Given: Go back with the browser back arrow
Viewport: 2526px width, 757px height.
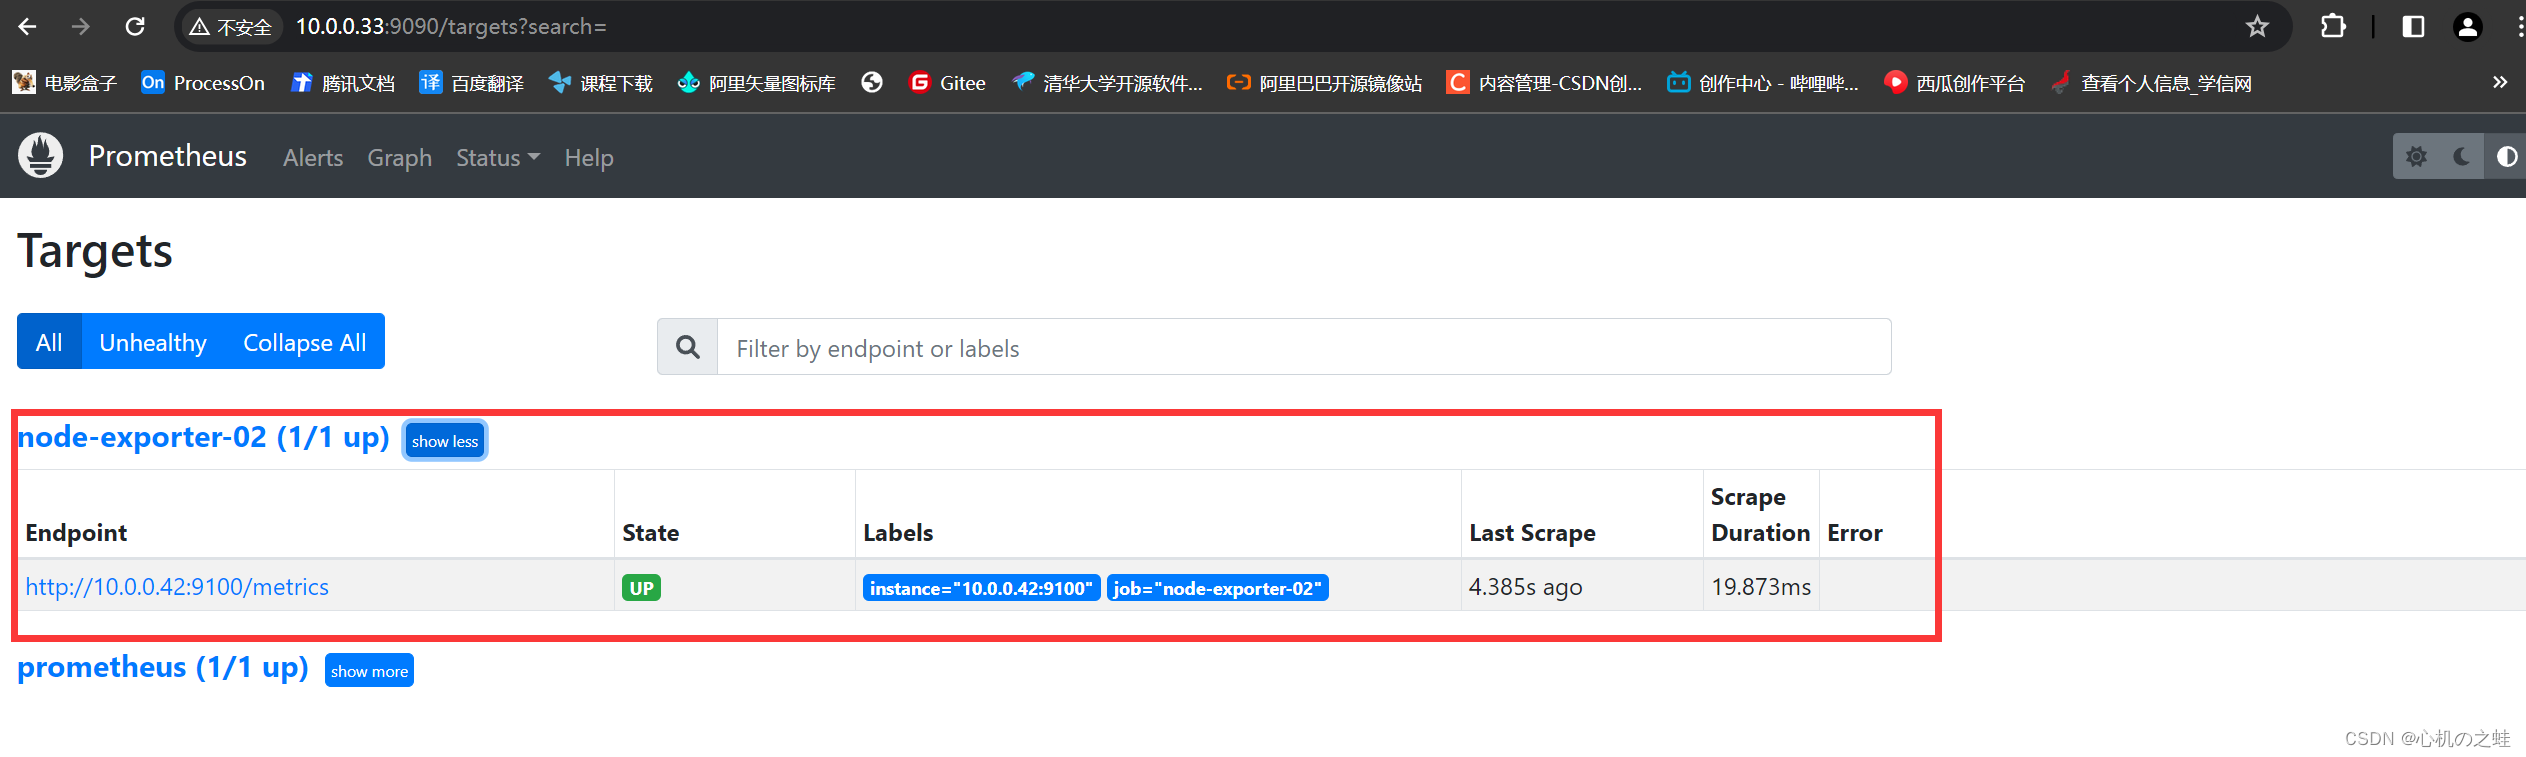Looking at the screenshot, I should (27, 27).
